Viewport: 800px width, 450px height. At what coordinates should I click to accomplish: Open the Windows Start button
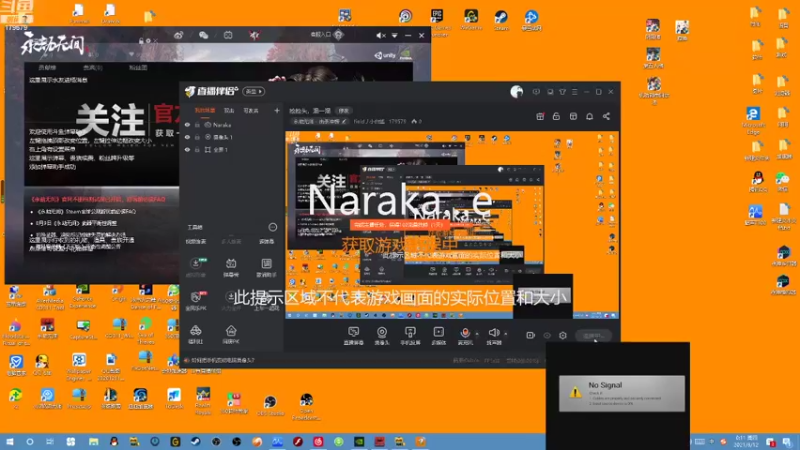tap(10, 441)
